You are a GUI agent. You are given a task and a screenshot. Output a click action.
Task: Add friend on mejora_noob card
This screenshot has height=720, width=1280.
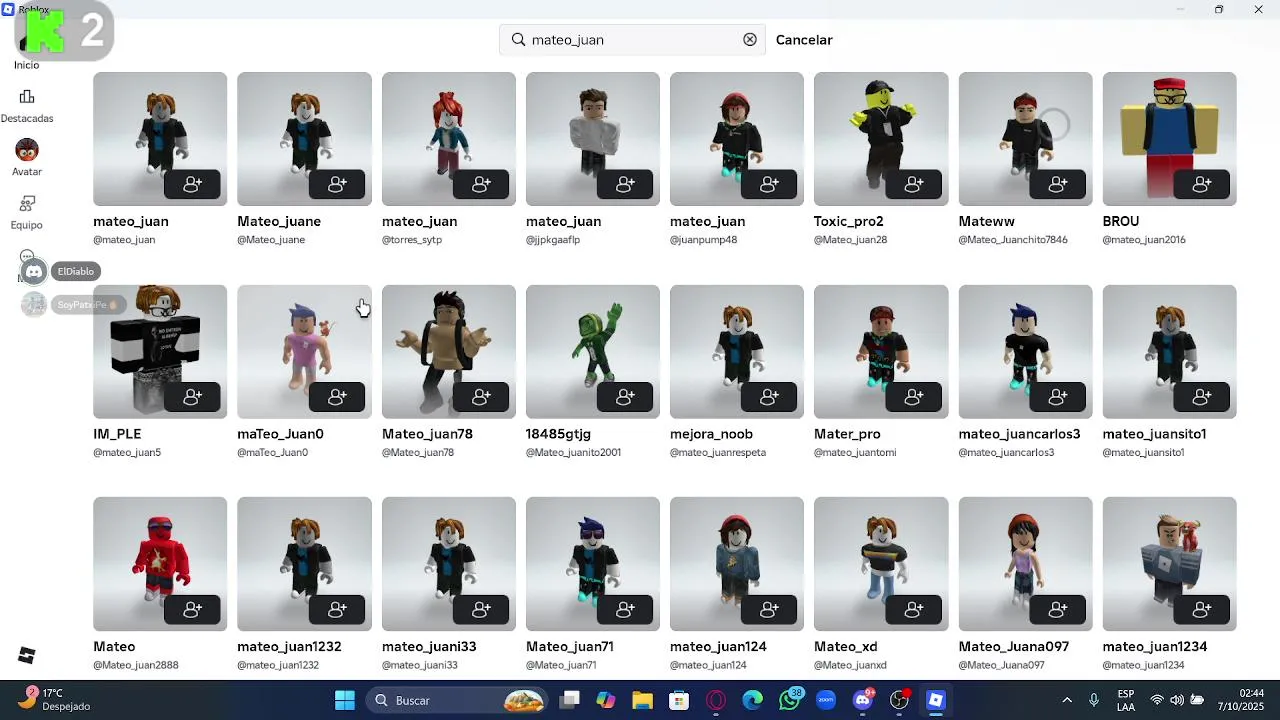coord(769,397)
